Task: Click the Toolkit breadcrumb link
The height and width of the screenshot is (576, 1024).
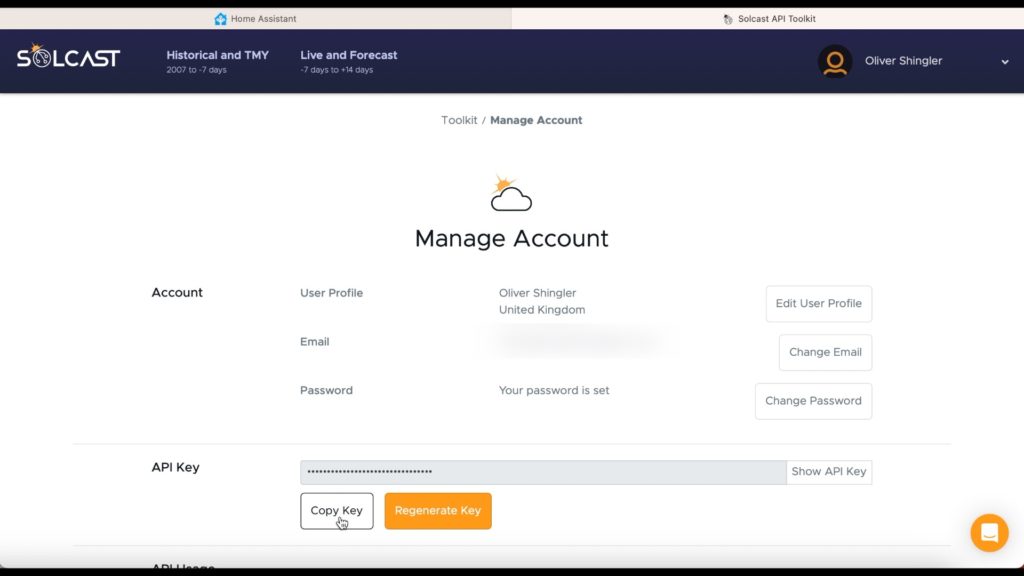Action: pos(459,120)
